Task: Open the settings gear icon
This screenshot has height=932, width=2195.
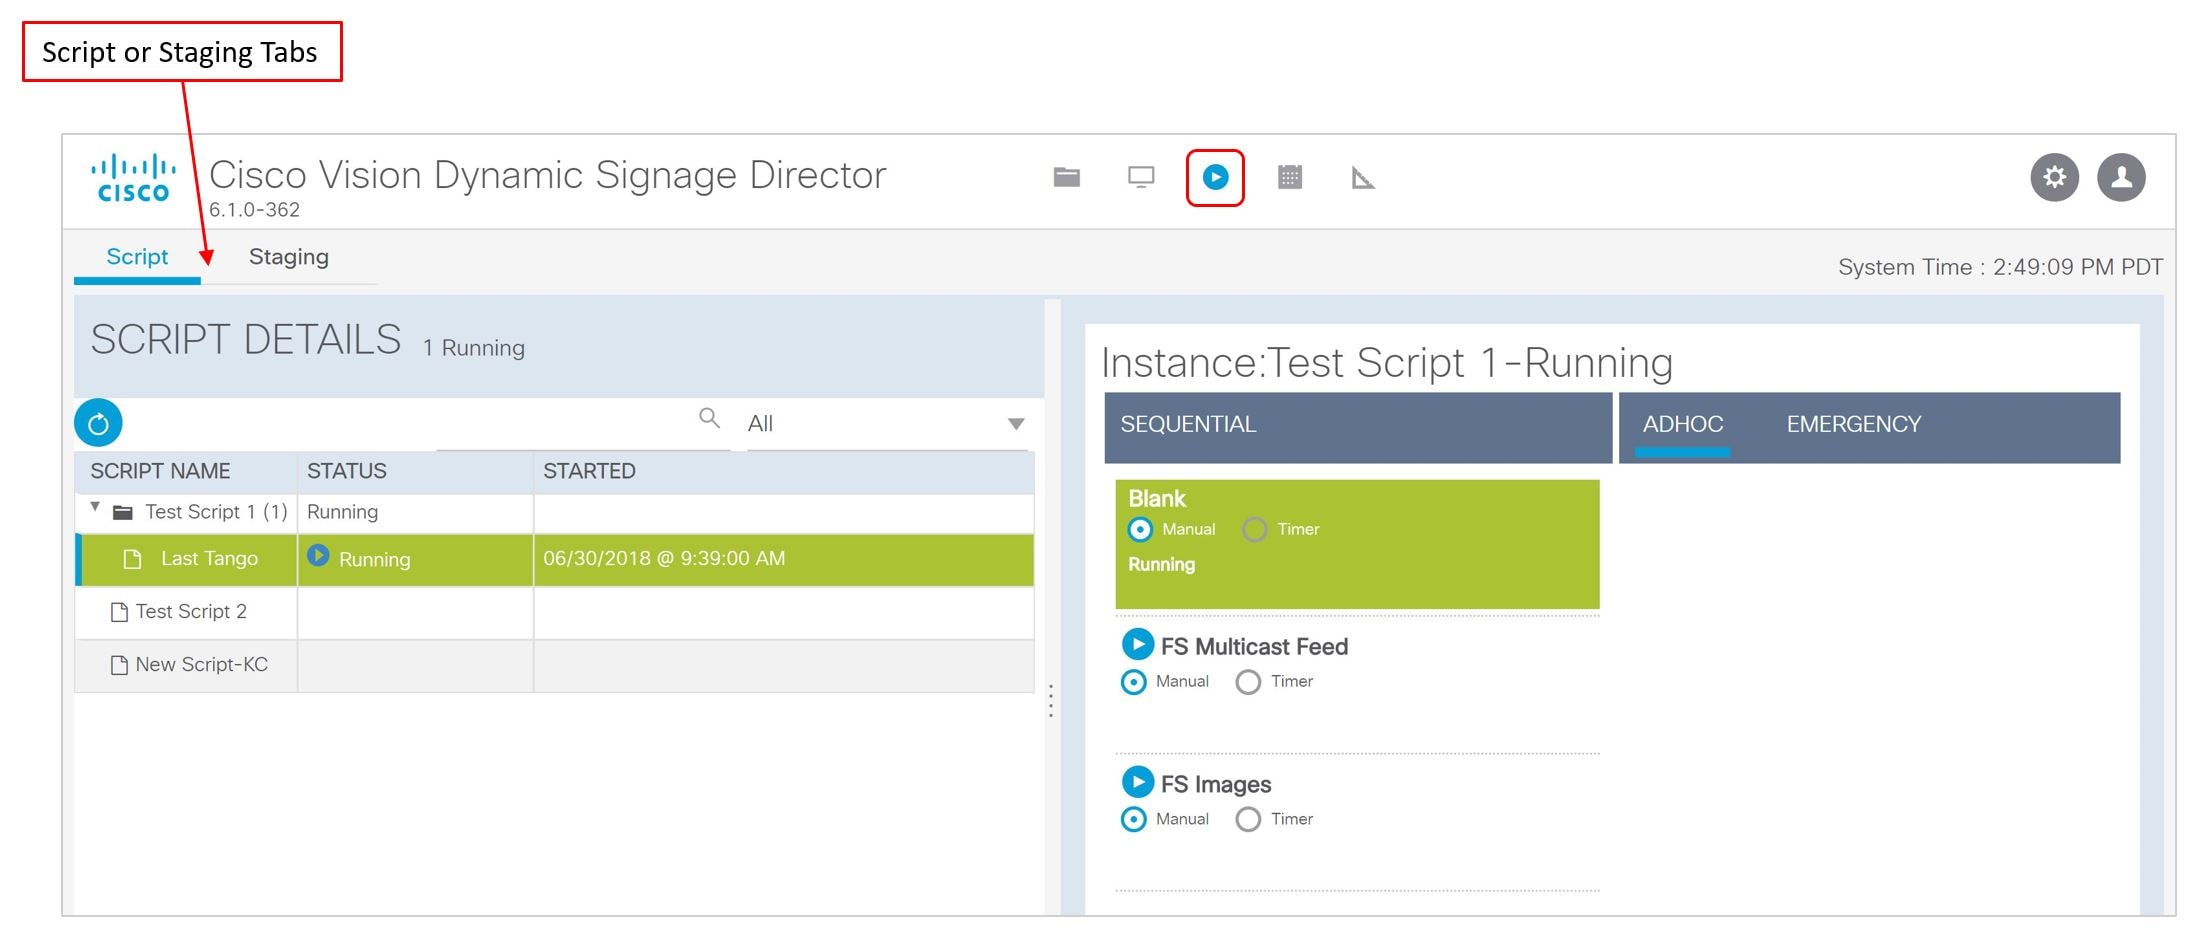Action: click(2054, 177)
